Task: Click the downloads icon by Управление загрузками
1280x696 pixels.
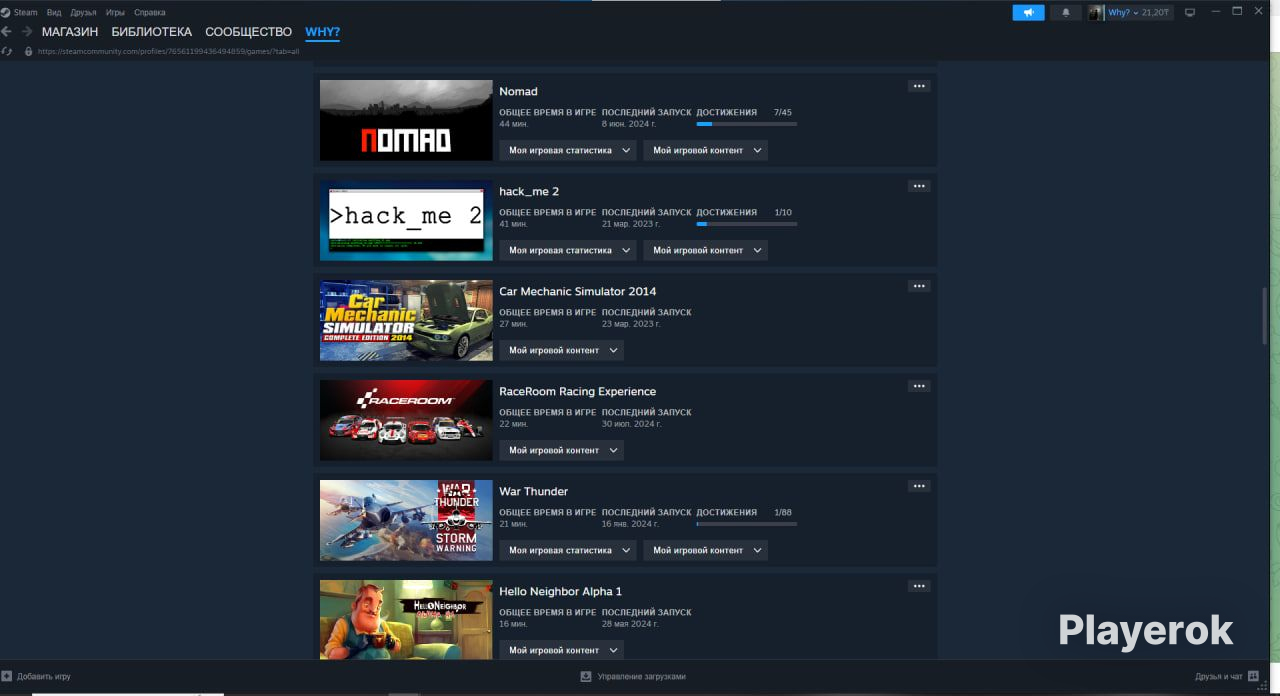Action: (586, 676)
